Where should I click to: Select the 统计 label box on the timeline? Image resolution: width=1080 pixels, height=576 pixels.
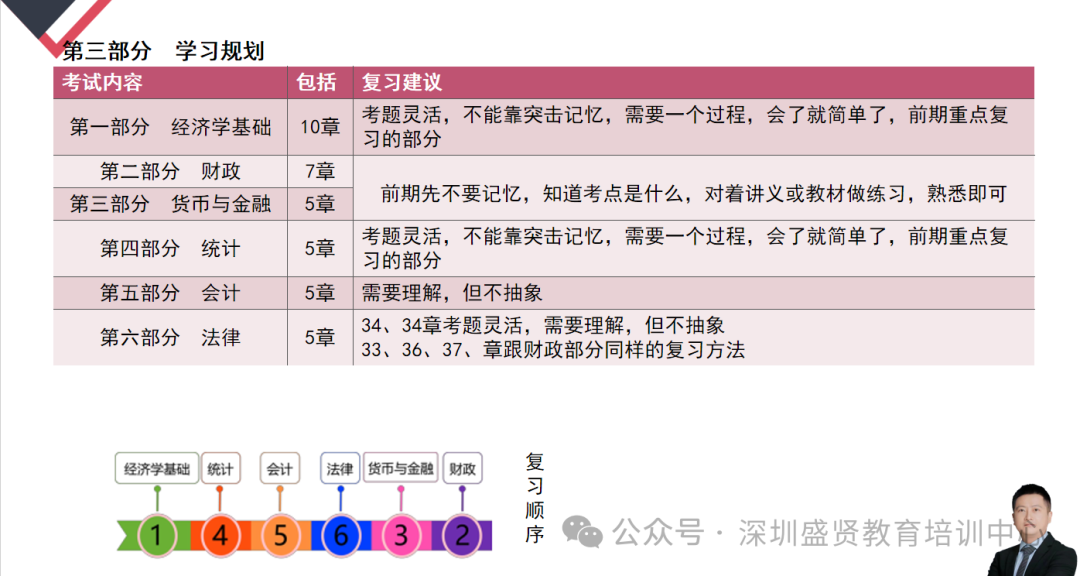point(220,468)
